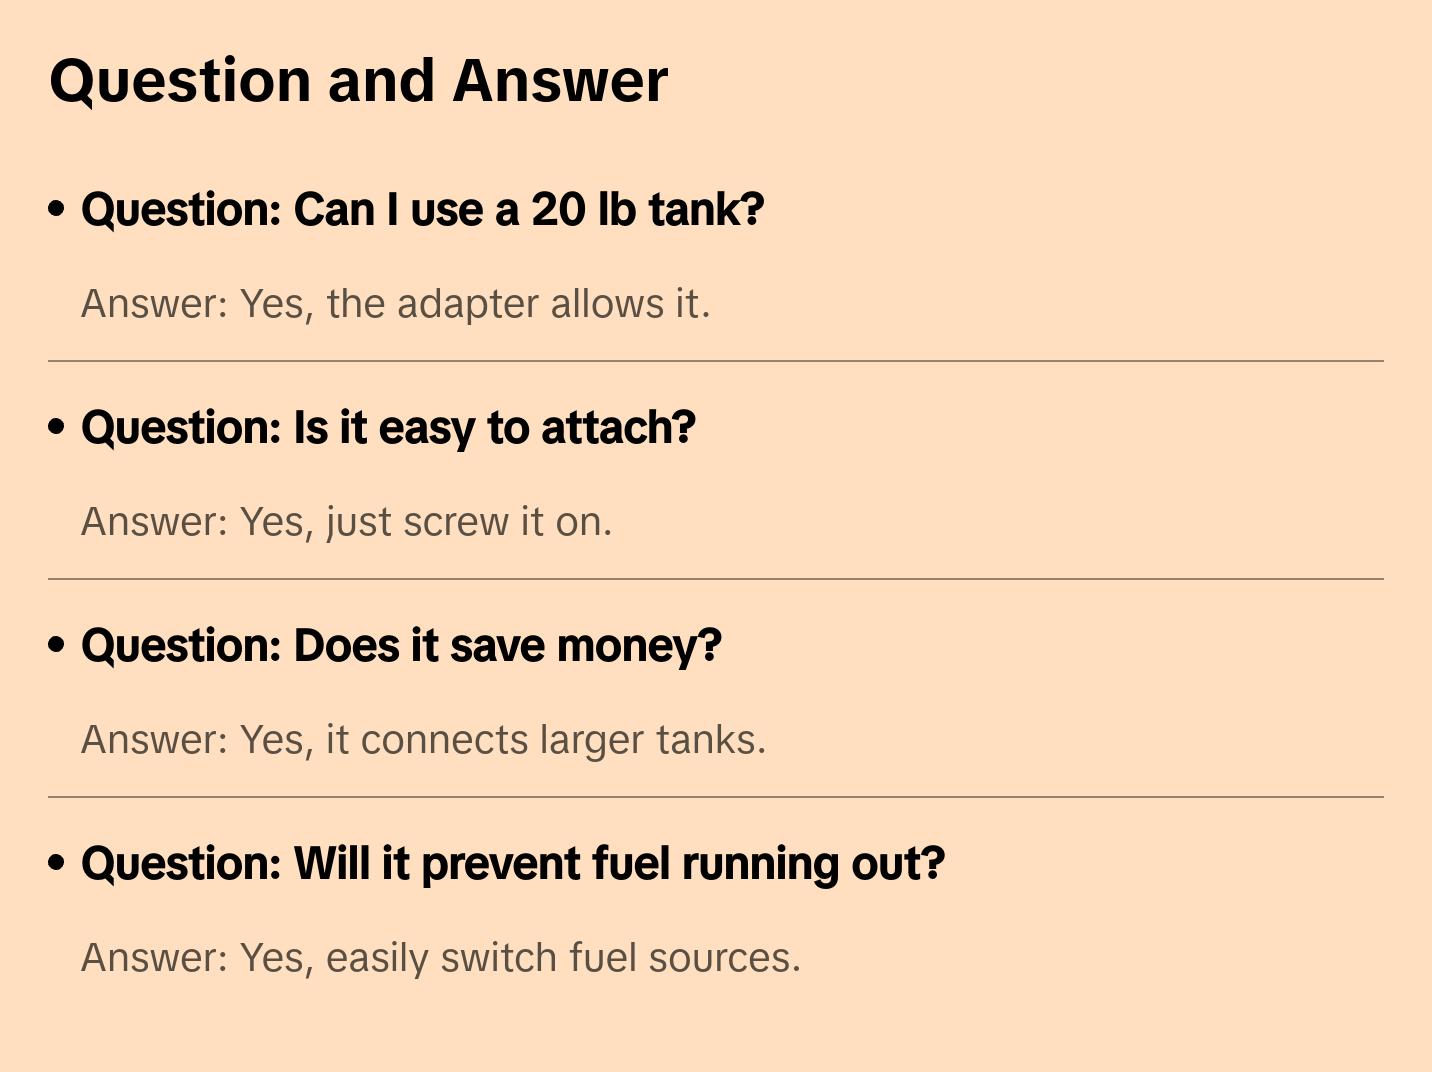Image resolution: width=1432 pixels, height=1072 pixels.
Task: Click the word "money?" in the third question
Action: tap(639, 646)
